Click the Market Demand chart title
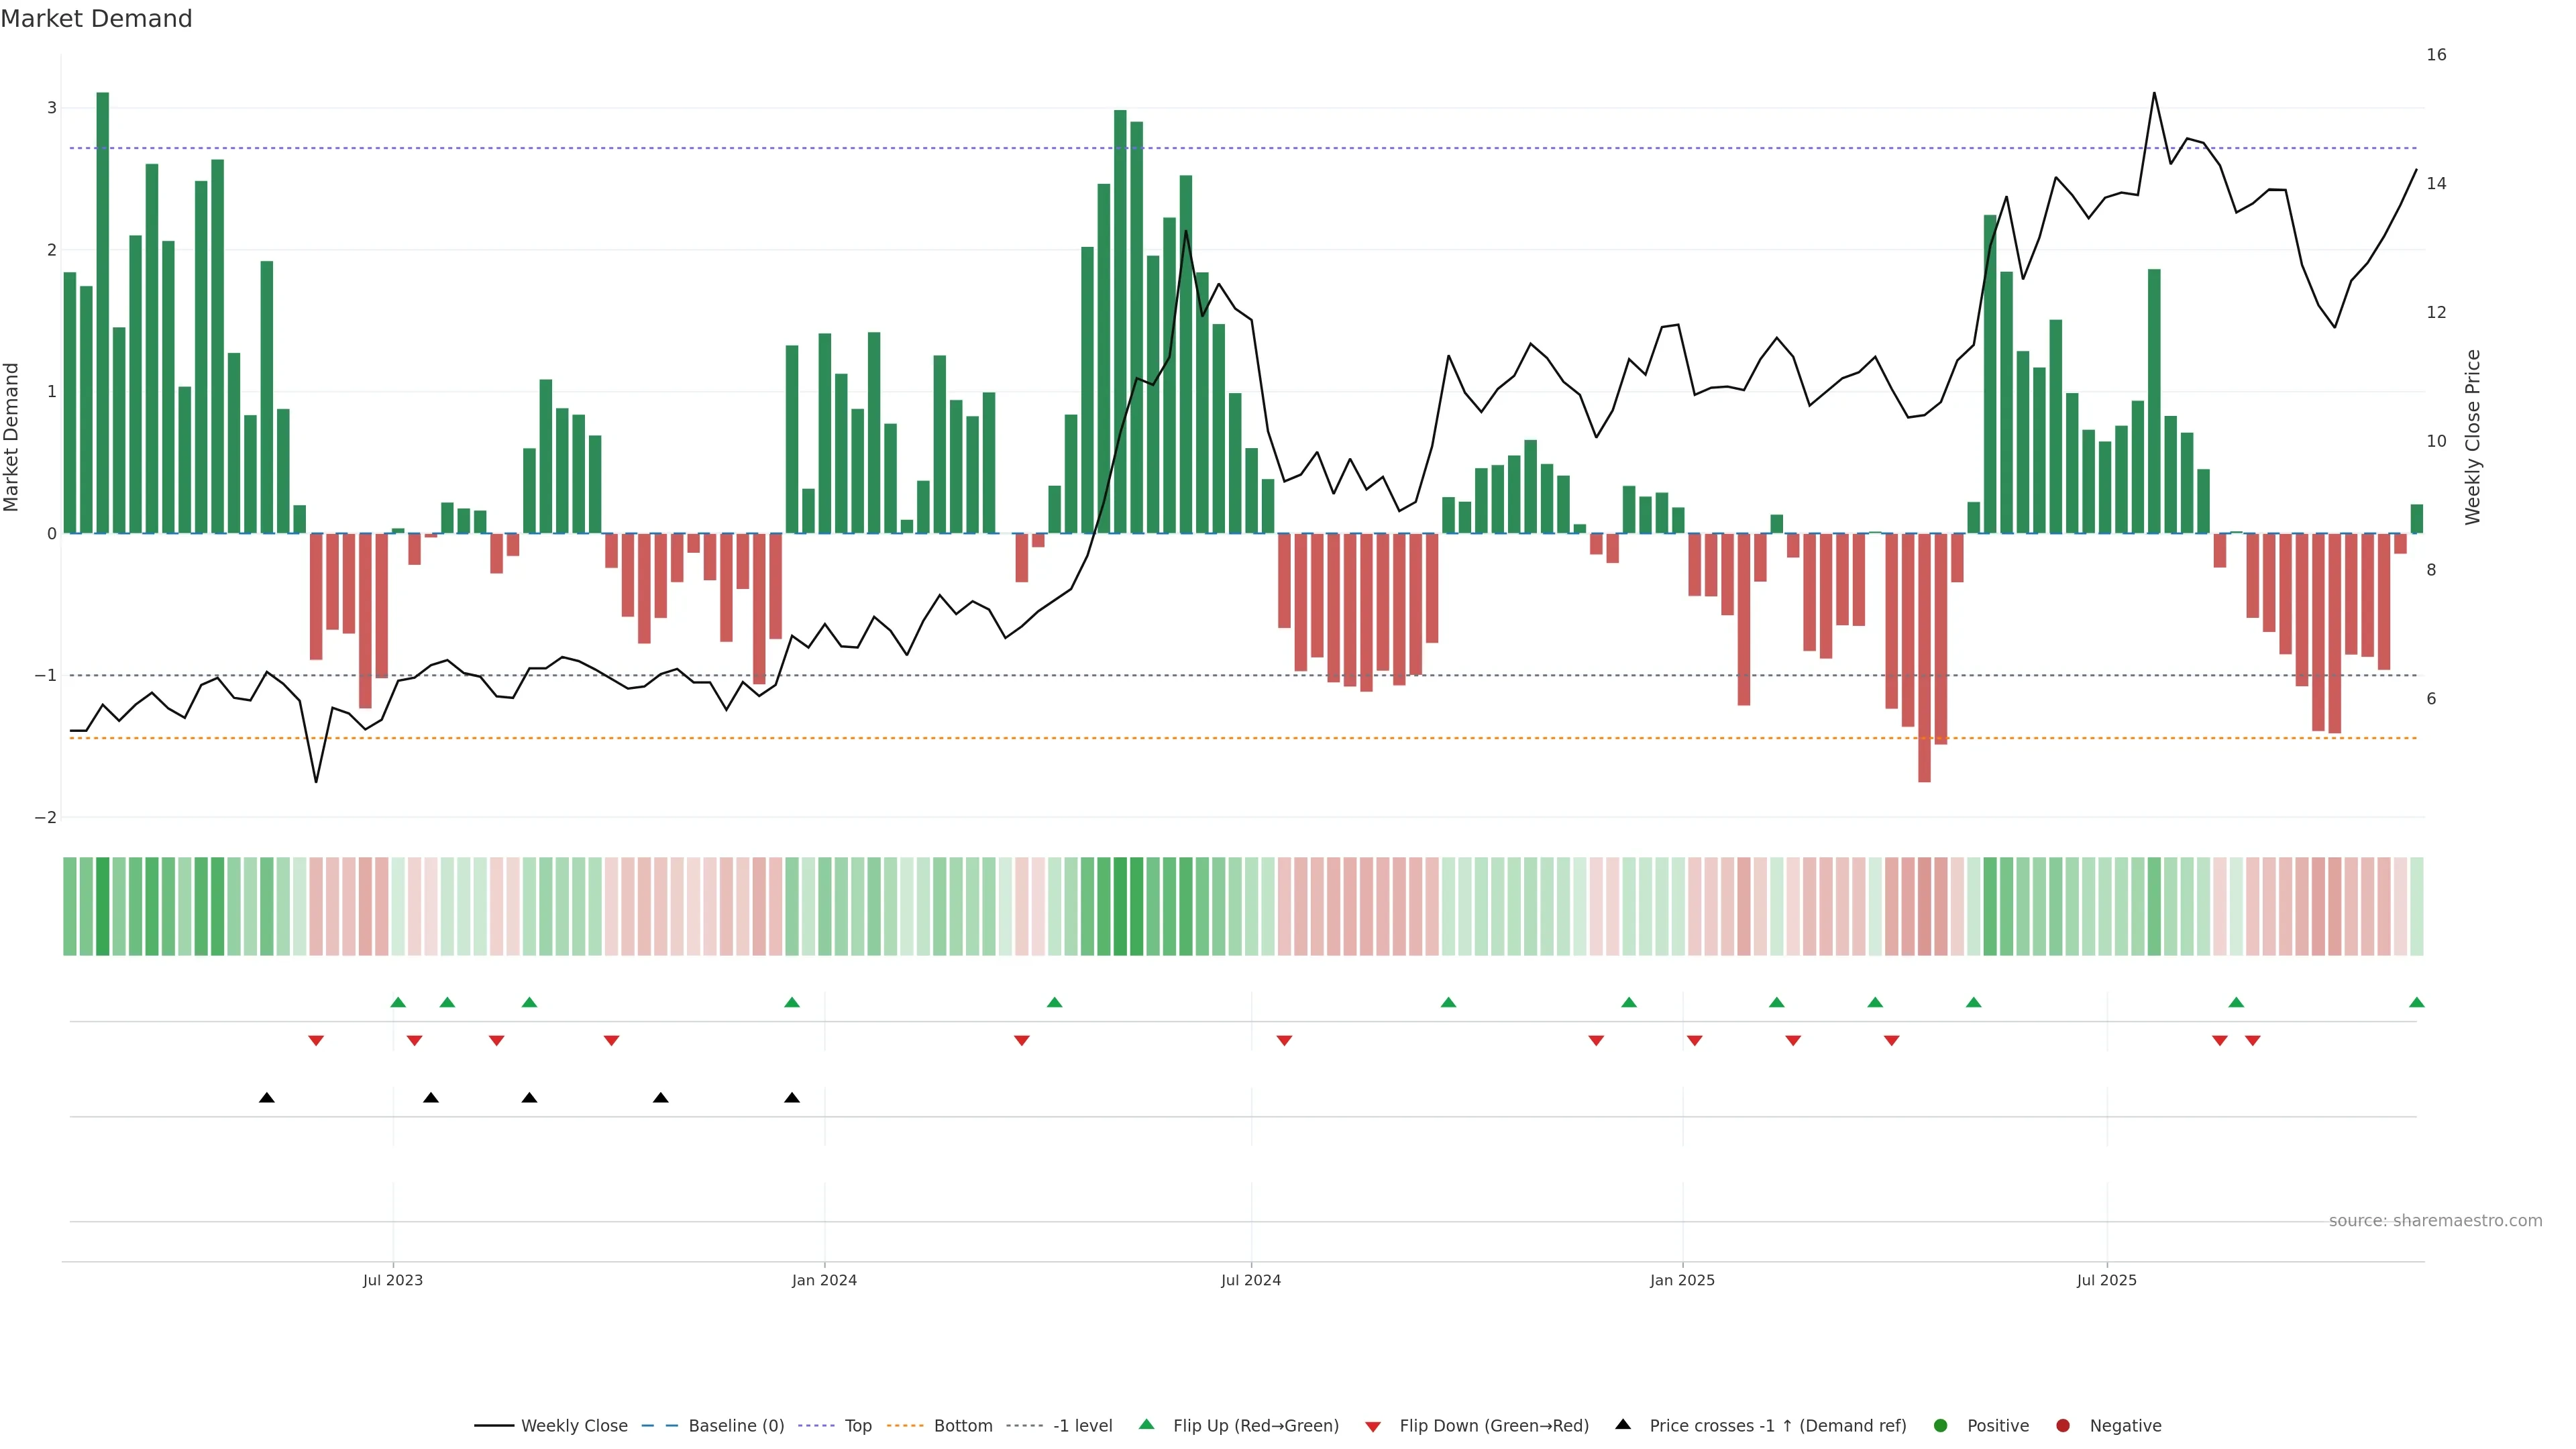 (x=97, y=19)
